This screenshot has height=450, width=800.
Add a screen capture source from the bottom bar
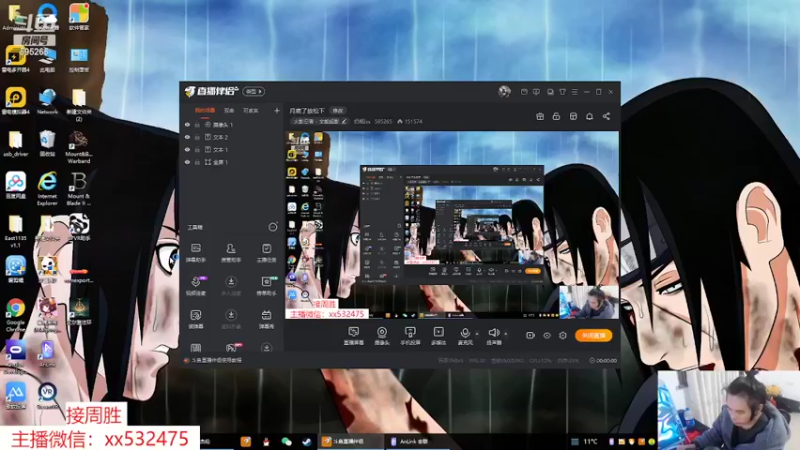click(354, 336)
